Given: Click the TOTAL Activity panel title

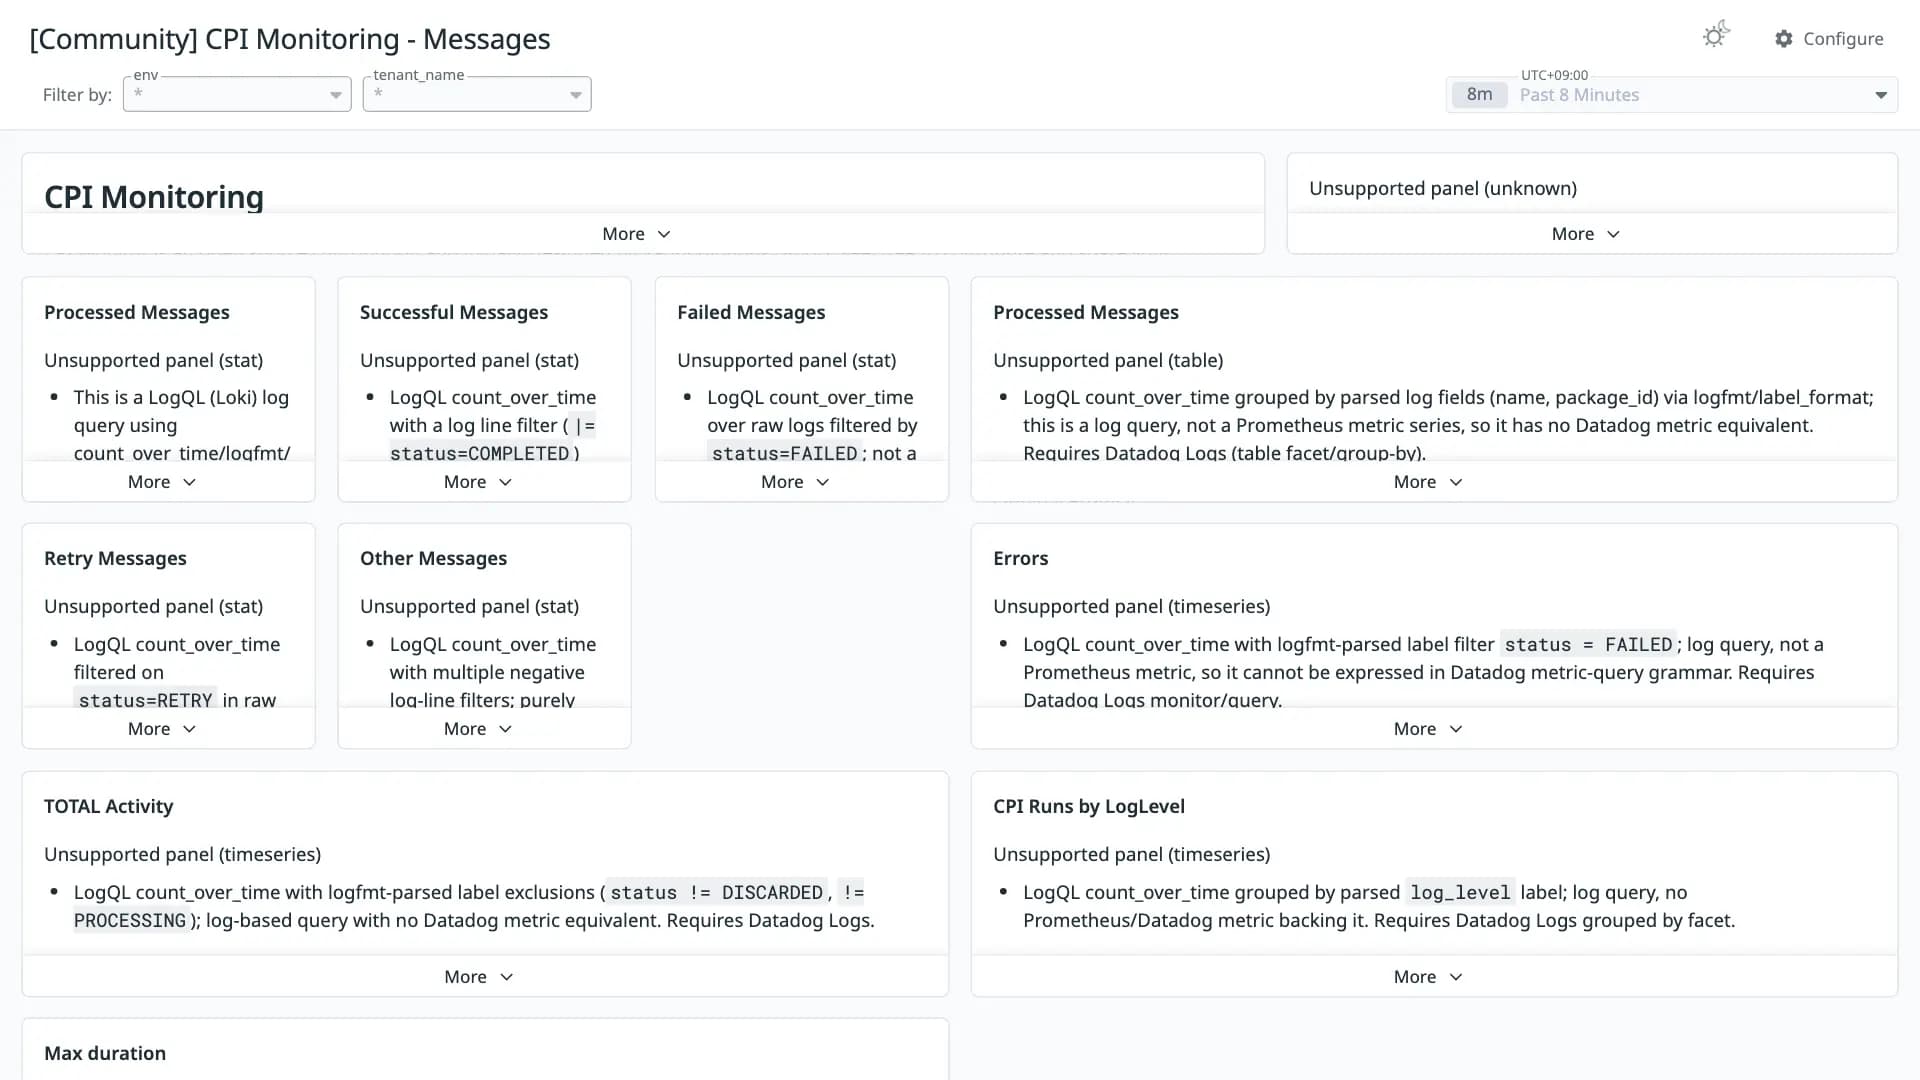Looking at the screenshot, I should click(108, 806).
